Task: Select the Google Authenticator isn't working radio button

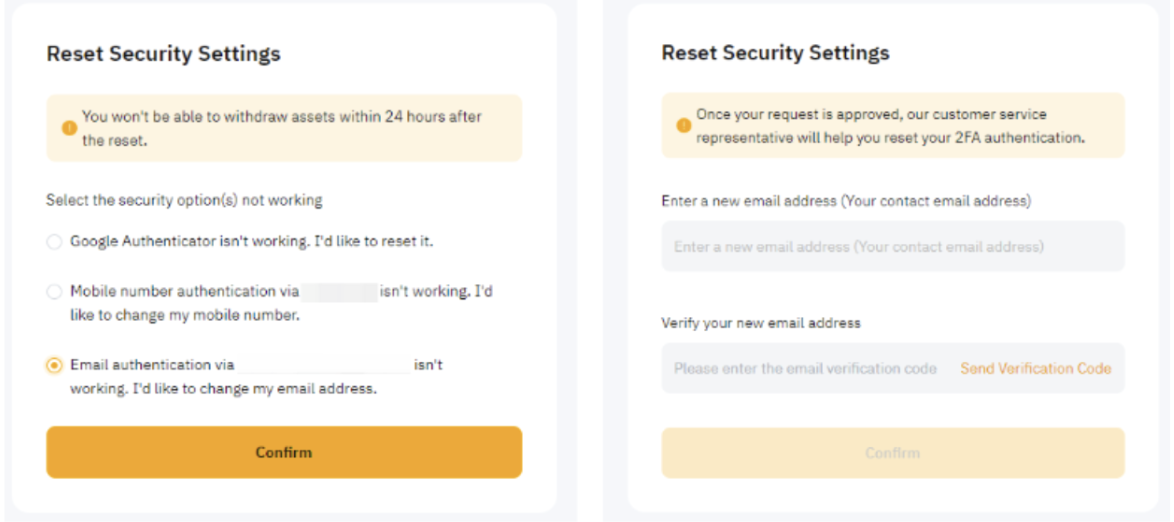Action: 54,242
